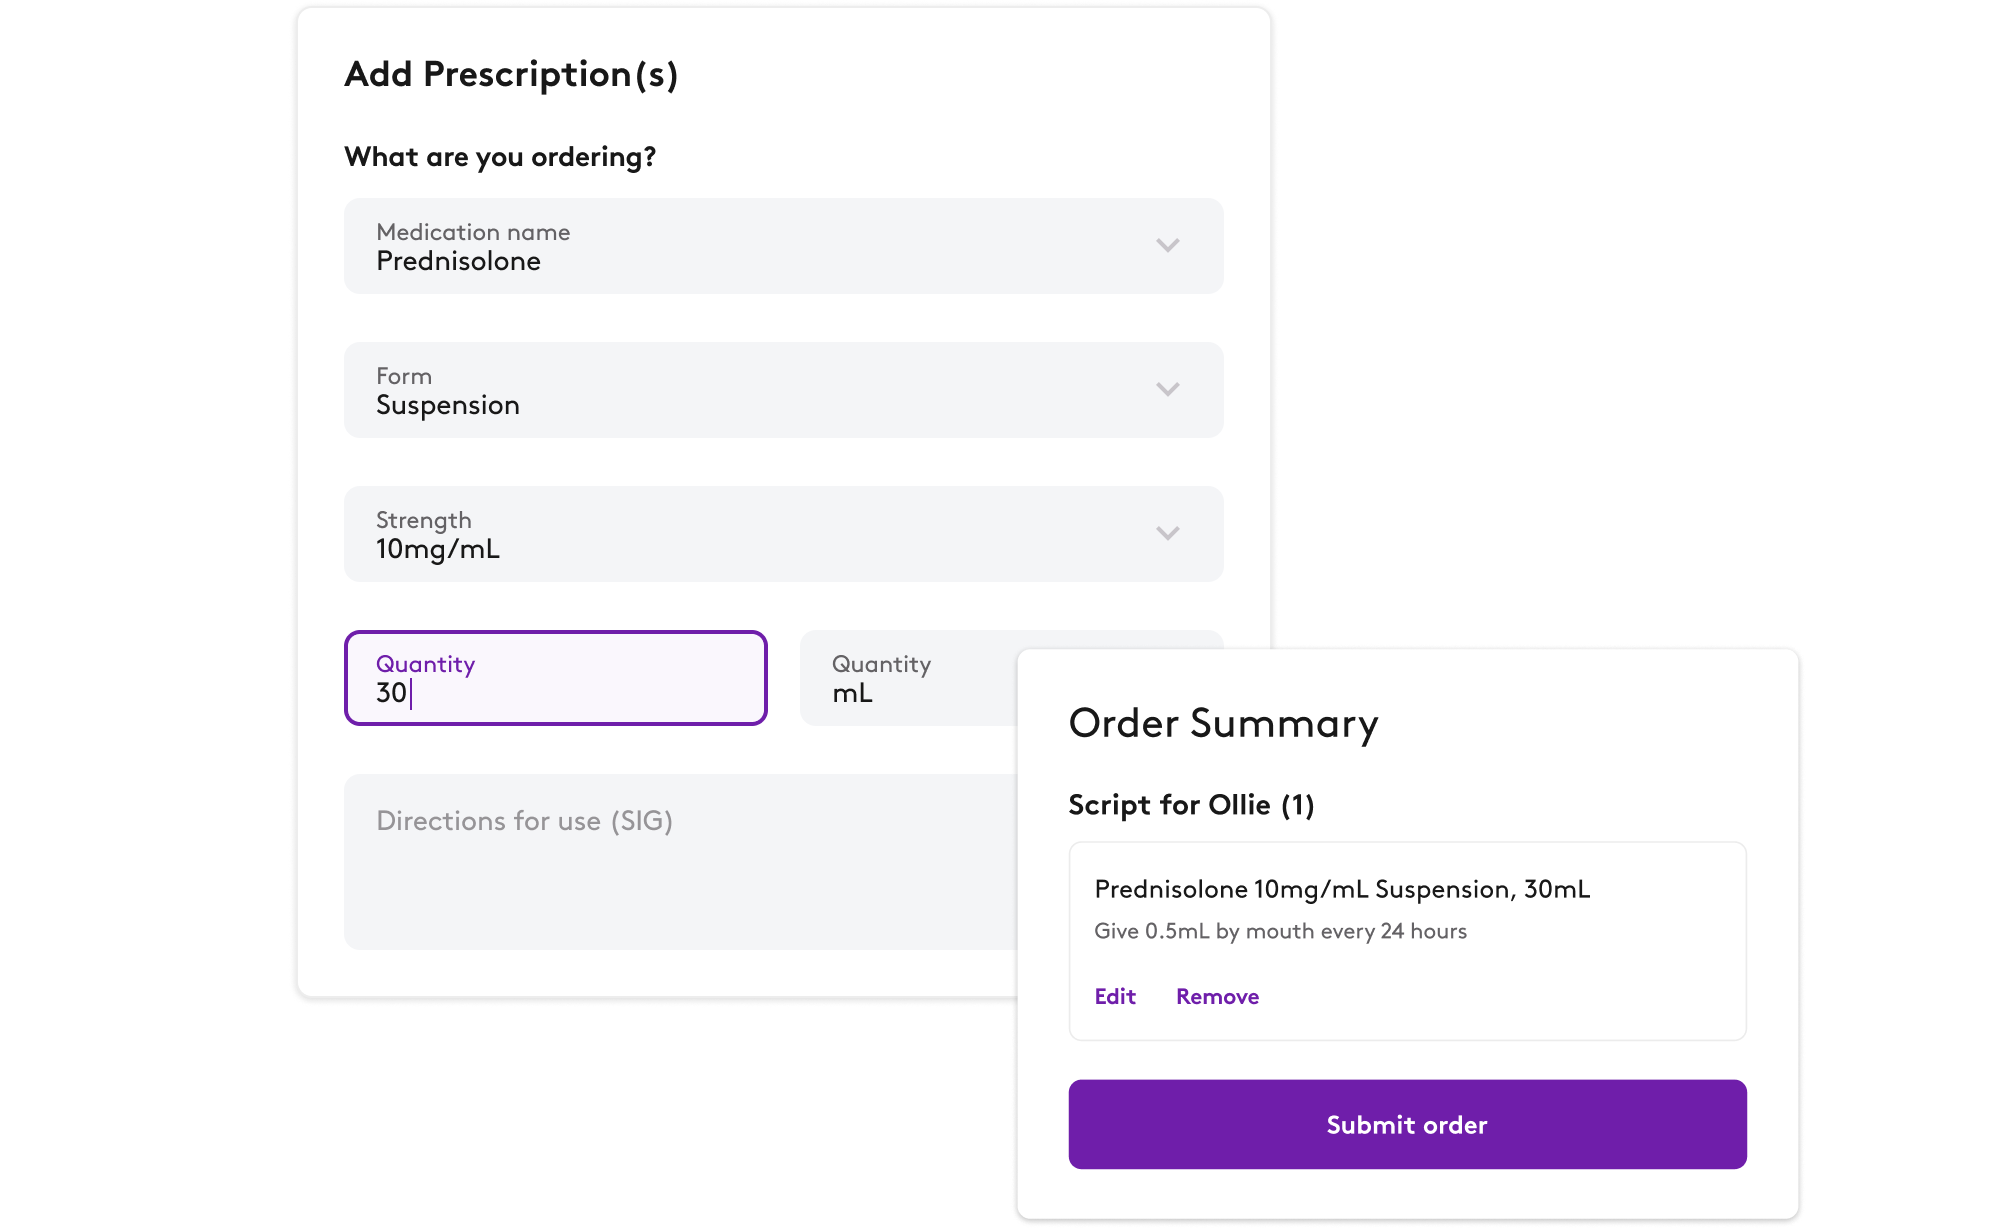Click the 10mg/mL value in Strength field

[437, 548]
